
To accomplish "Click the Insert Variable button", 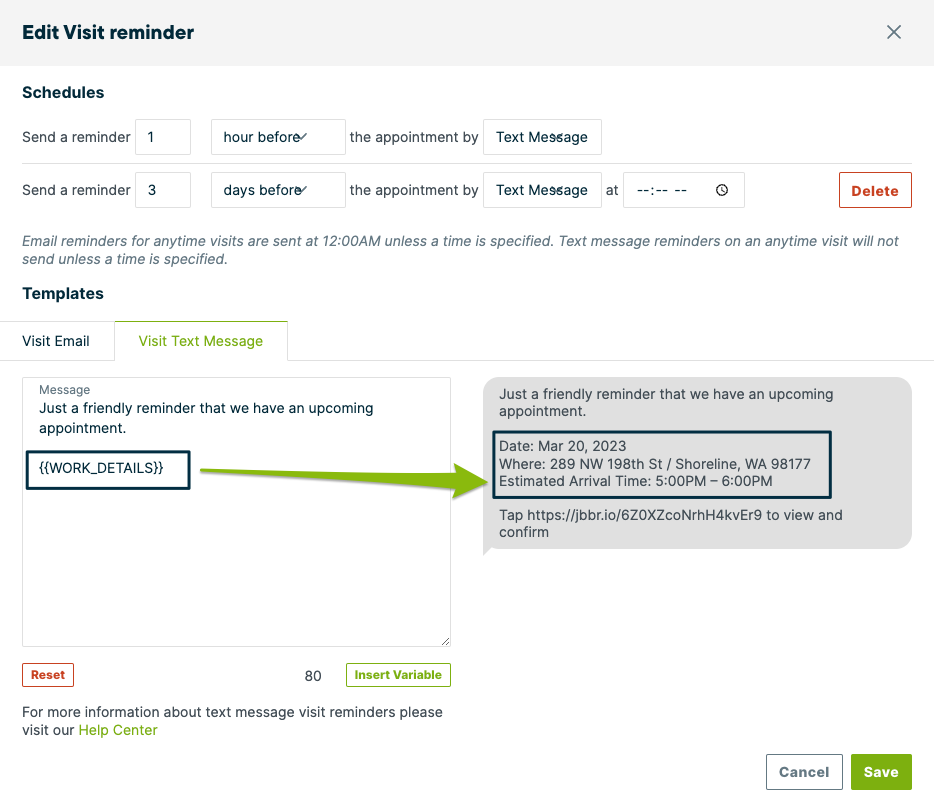I will click(x=397, y=675).
